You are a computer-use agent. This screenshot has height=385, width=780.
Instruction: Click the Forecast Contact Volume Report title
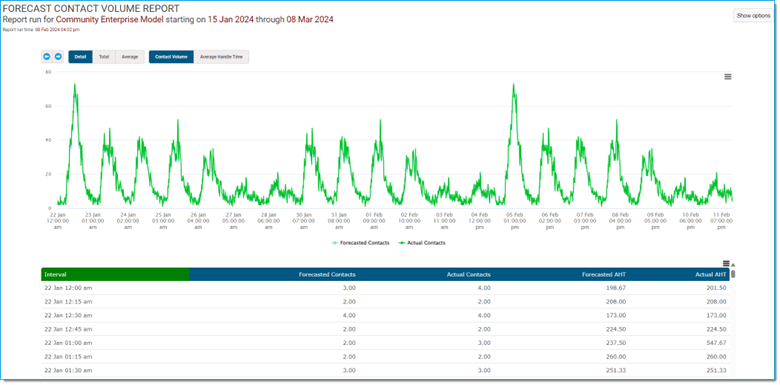tap(92, 8)
